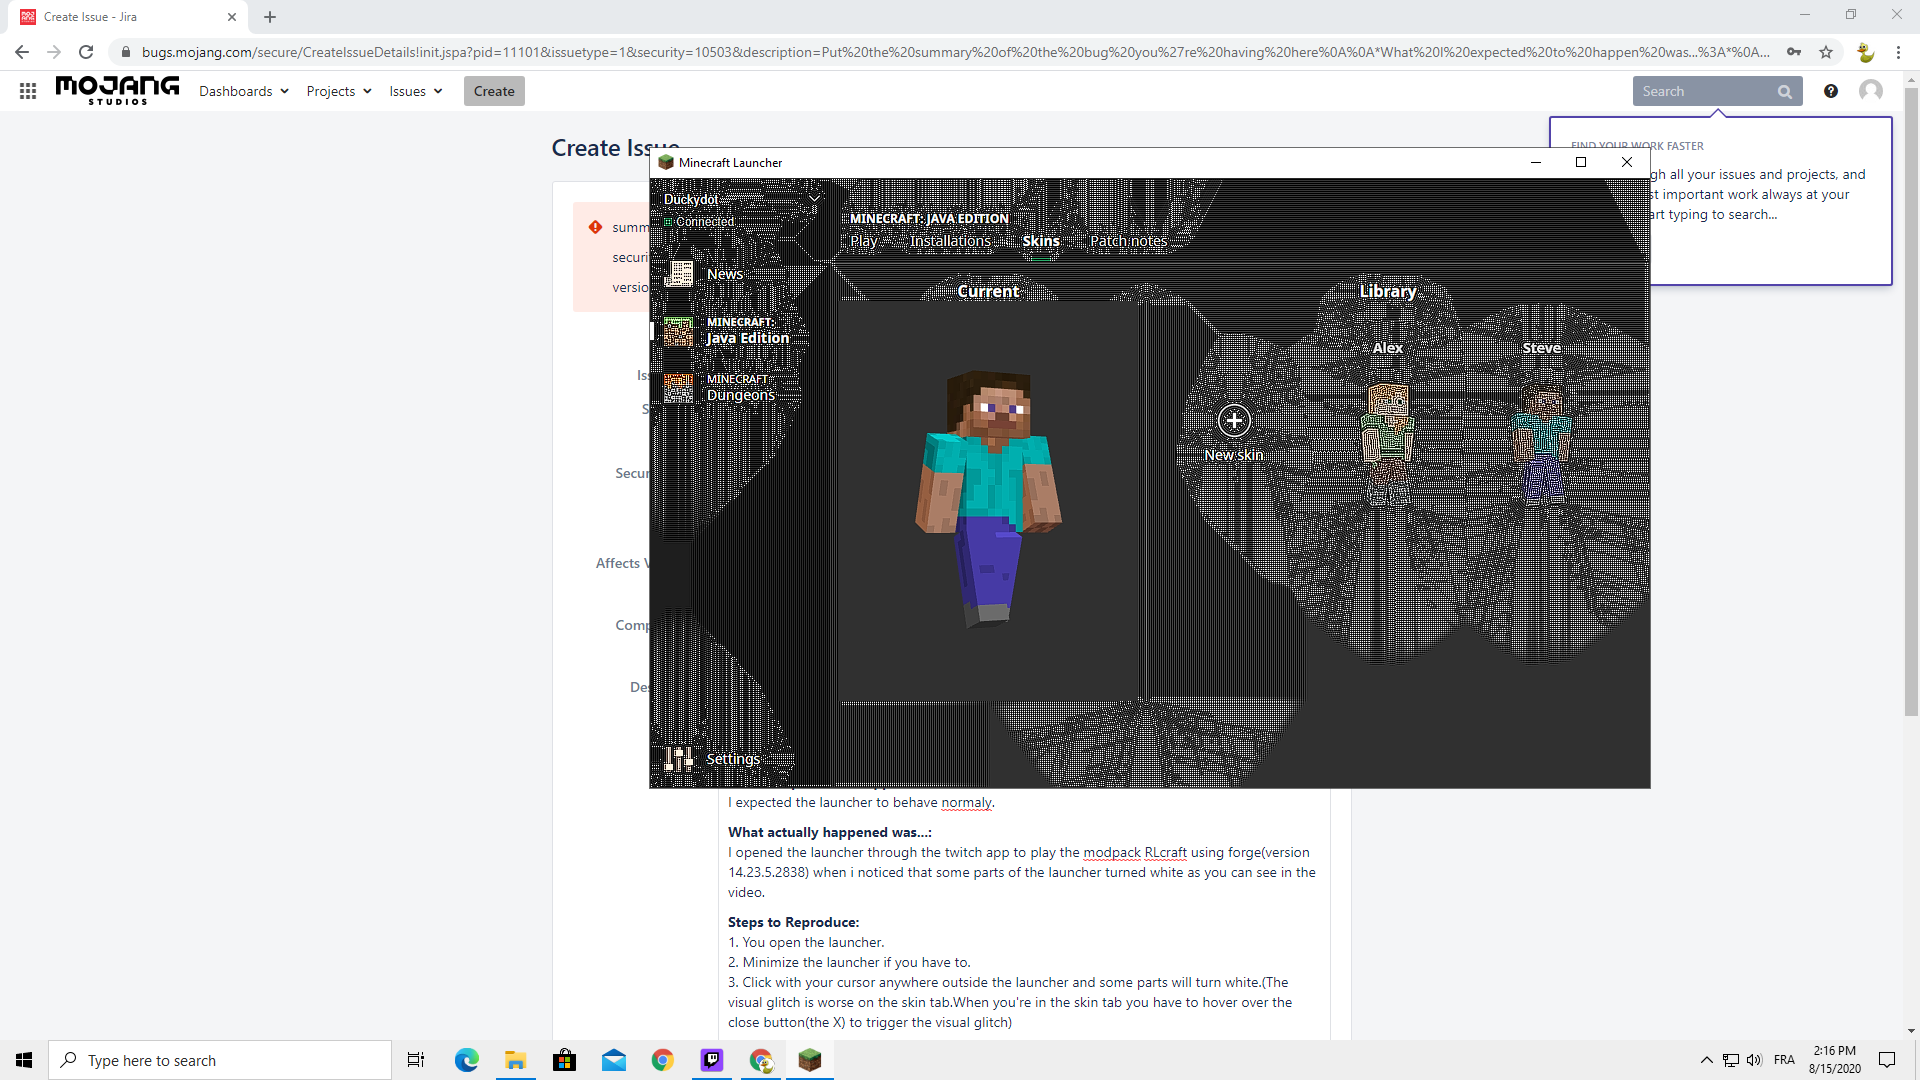Open the user profile avatar
Viewport: 1920px width, 1080px height.
point(1870,91)
